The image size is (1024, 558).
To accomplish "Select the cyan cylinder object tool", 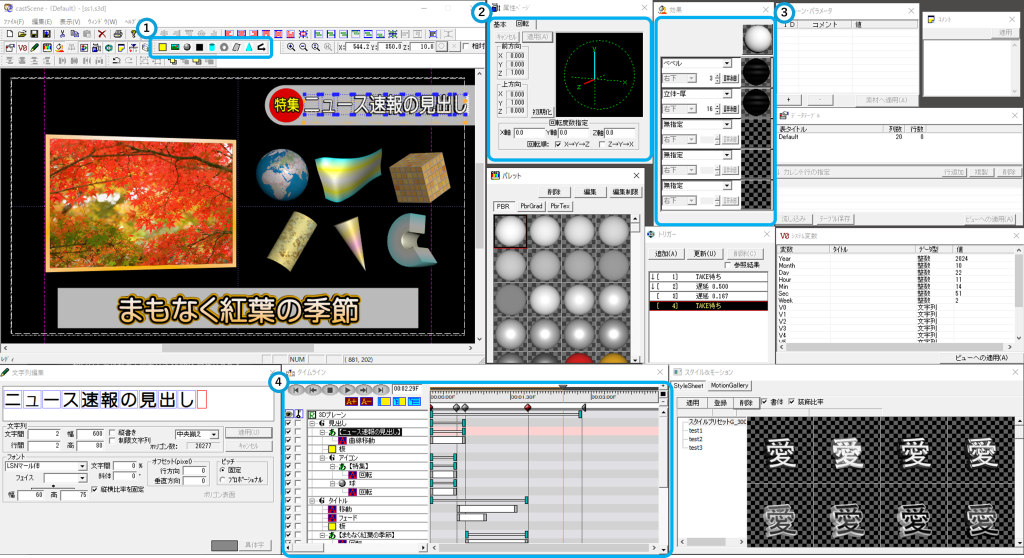I will click(212, 47).
